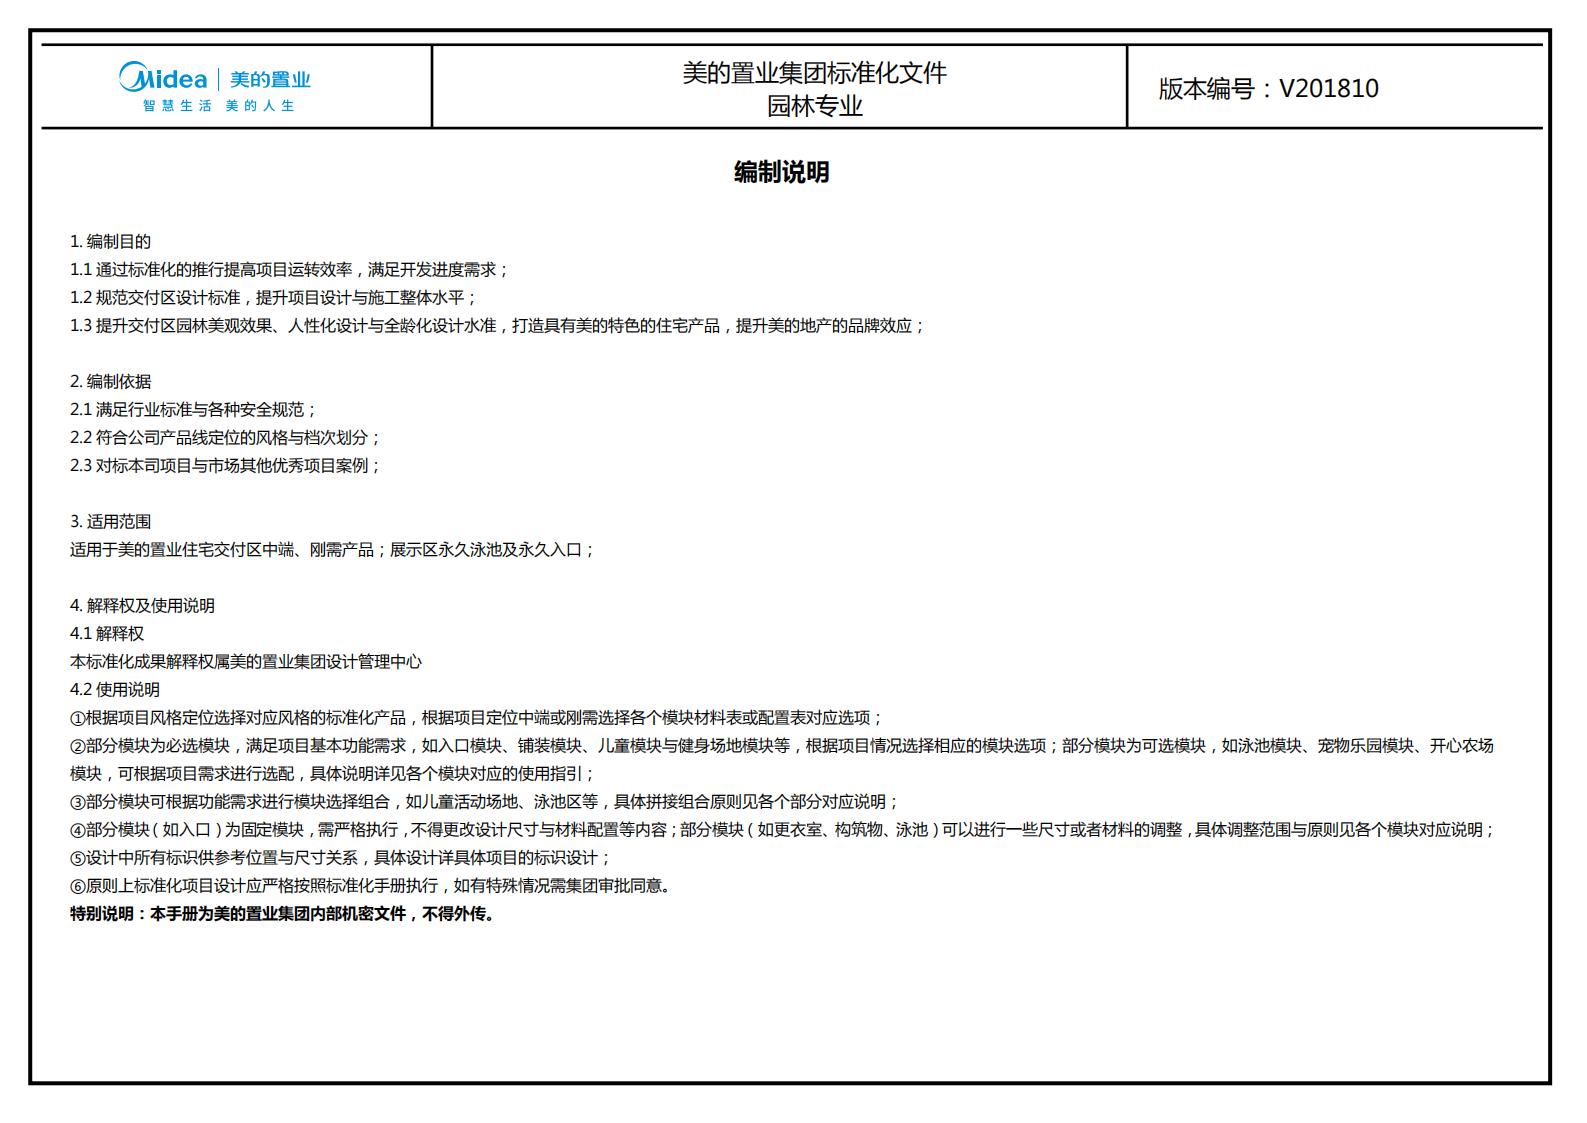Viewport: 1587px width, 1123px height.
Task: Click the page title '编制说明'
Action: pyautogui.click(x=782, y=172)
